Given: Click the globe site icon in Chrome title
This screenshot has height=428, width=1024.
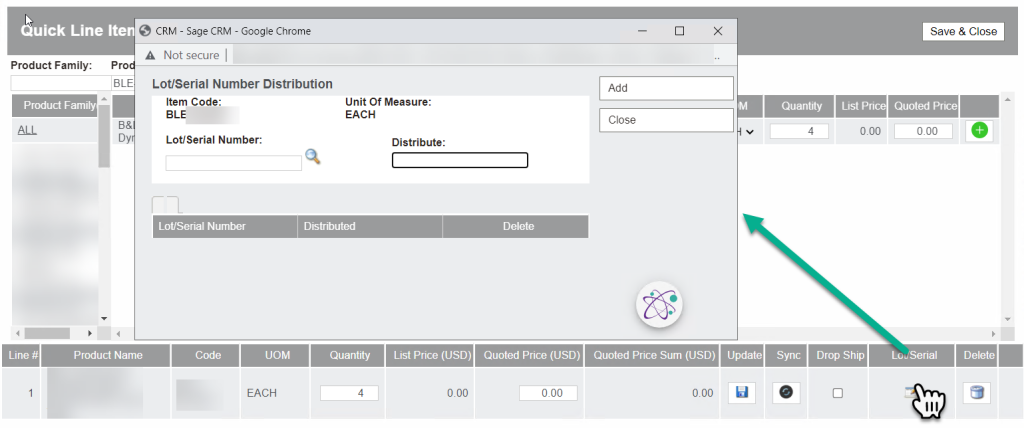Looking at the screenshot, I should pyautogui.click(x=146, y=31).
